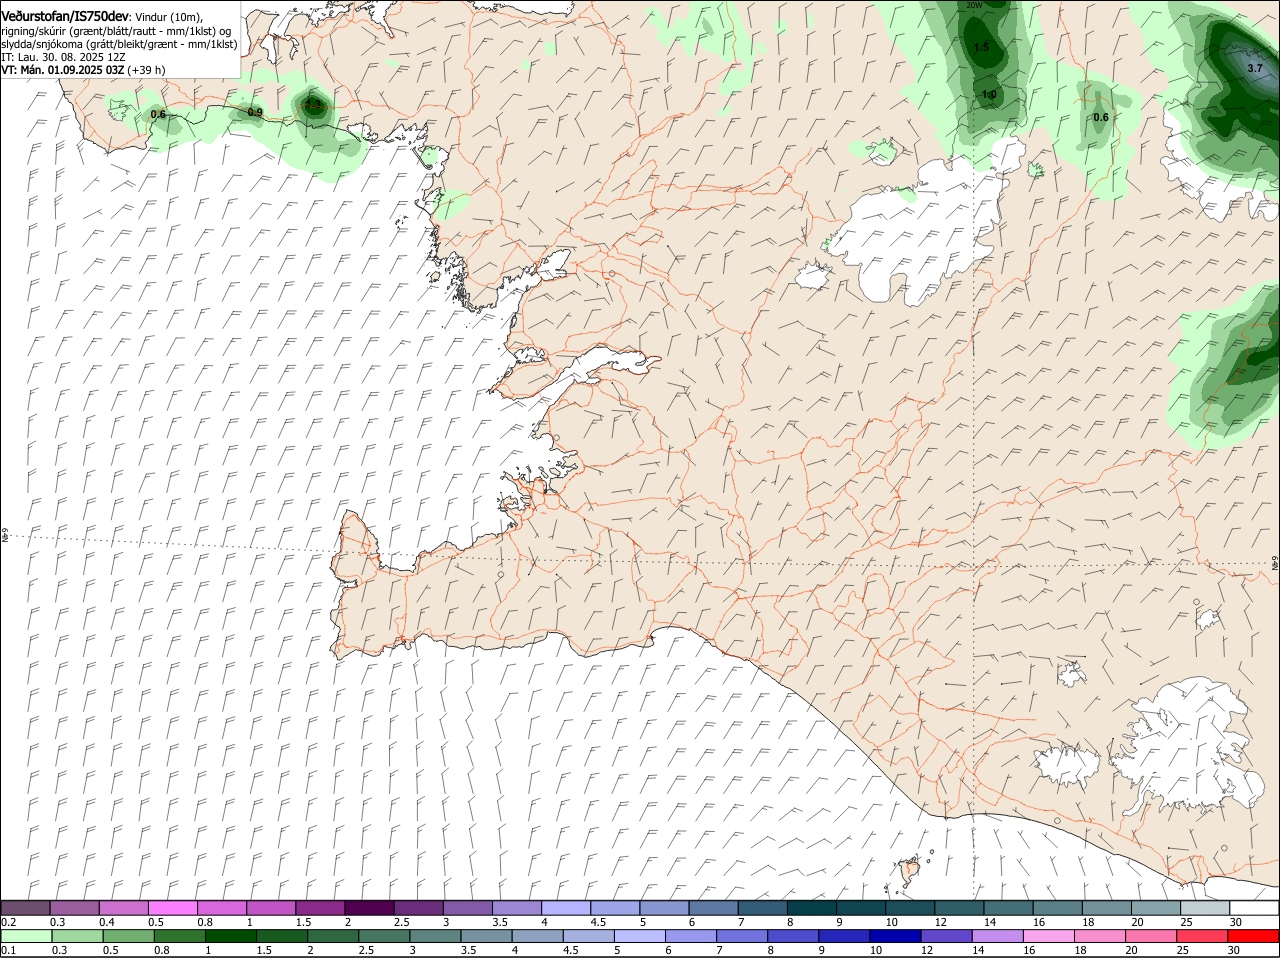Click the dark mauve 0.2–0.3 snow legend swatch
This screenshot has width=1280, height=958.
(x=27, y=907)
